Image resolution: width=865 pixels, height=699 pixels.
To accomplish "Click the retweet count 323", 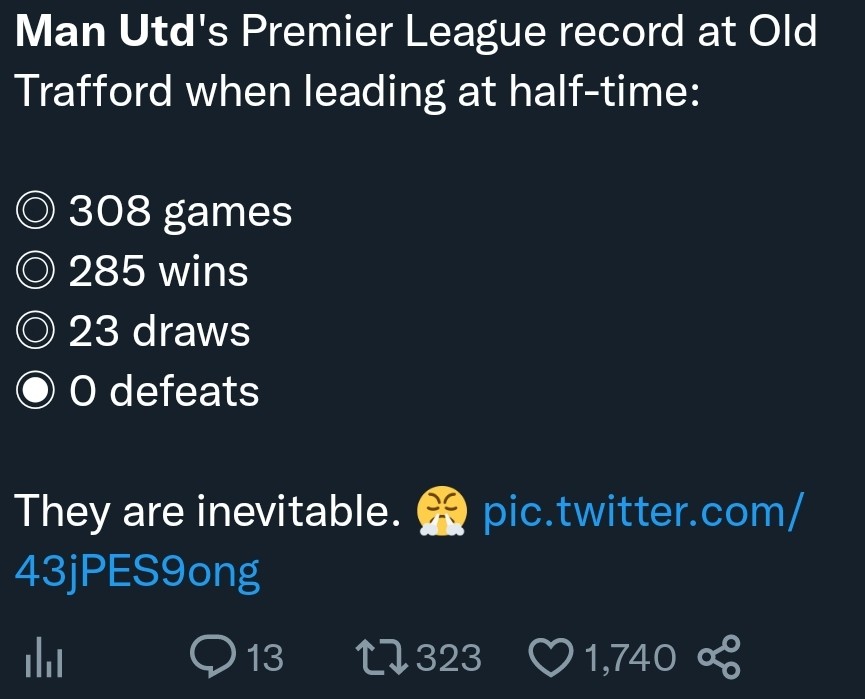I will [x=448, y=658].
